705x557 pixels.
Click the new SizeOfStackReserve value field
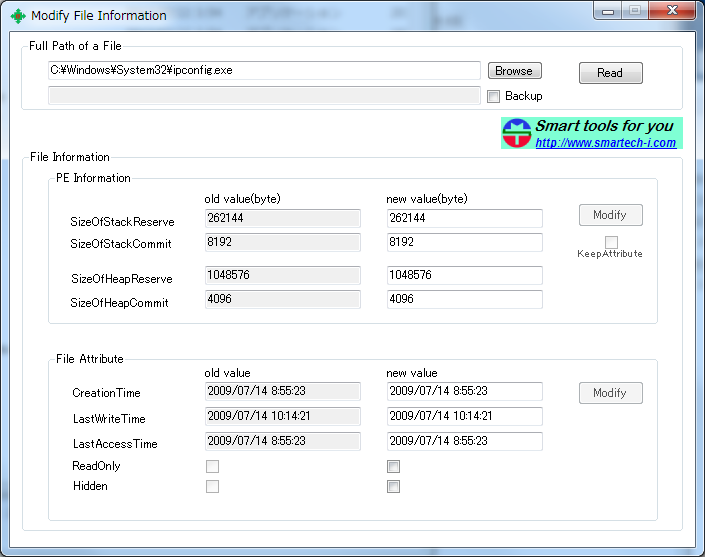pyautogui.click(x=464, y=218)
